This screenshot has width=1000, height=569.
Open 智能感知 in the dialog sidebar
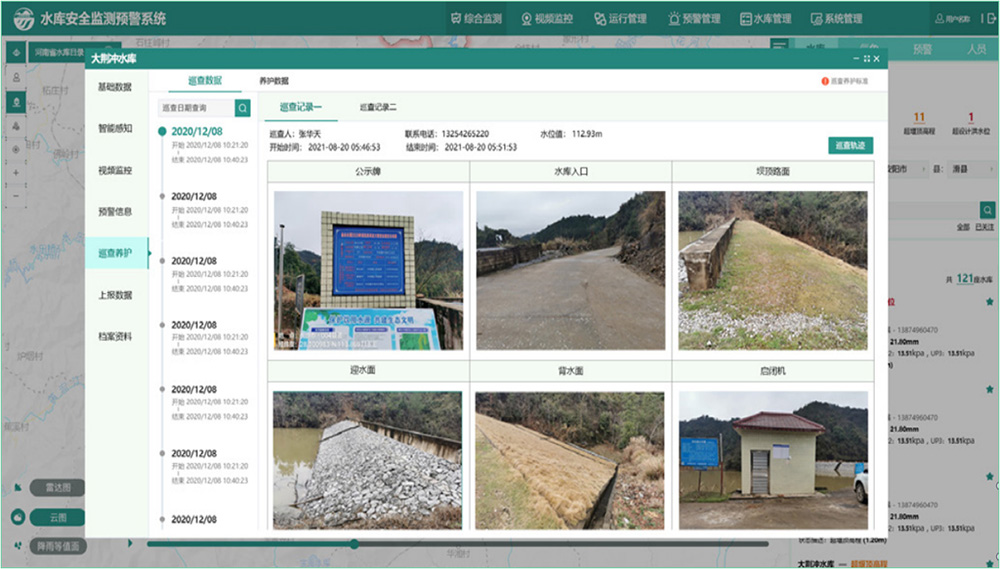tap(115, 128)
